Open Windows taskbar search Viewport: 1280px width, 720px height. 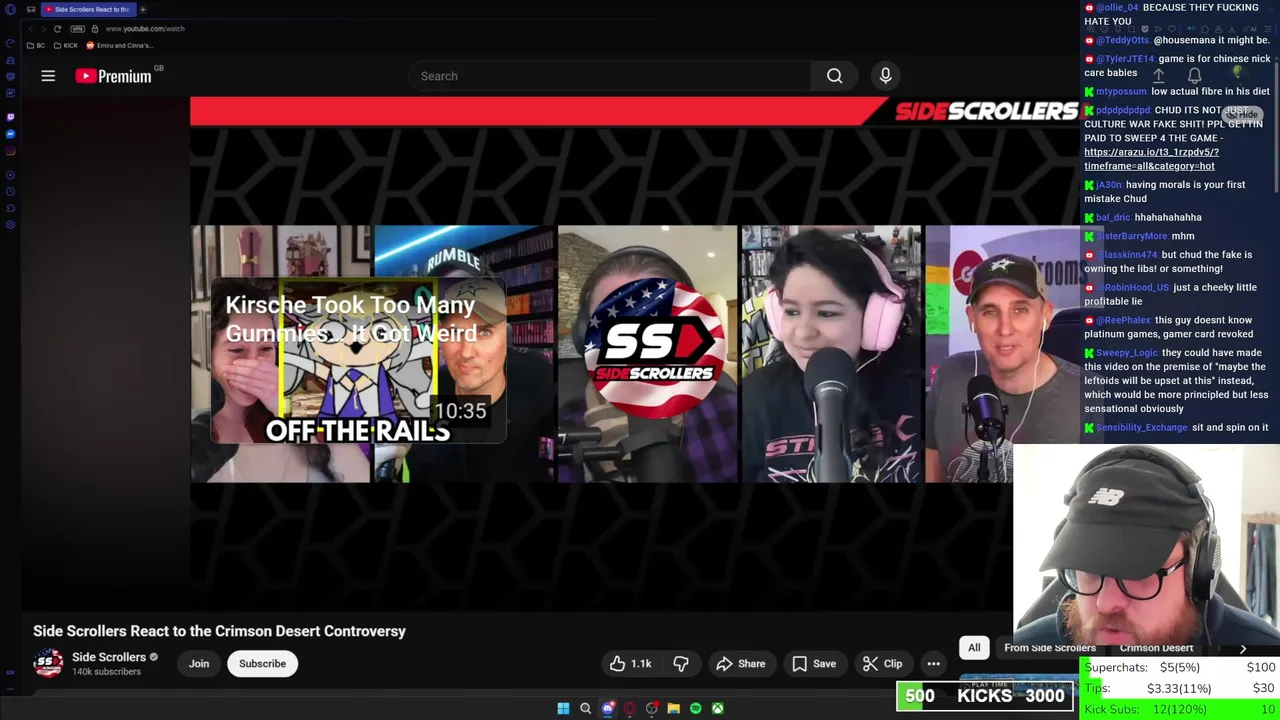click(585, 708)
